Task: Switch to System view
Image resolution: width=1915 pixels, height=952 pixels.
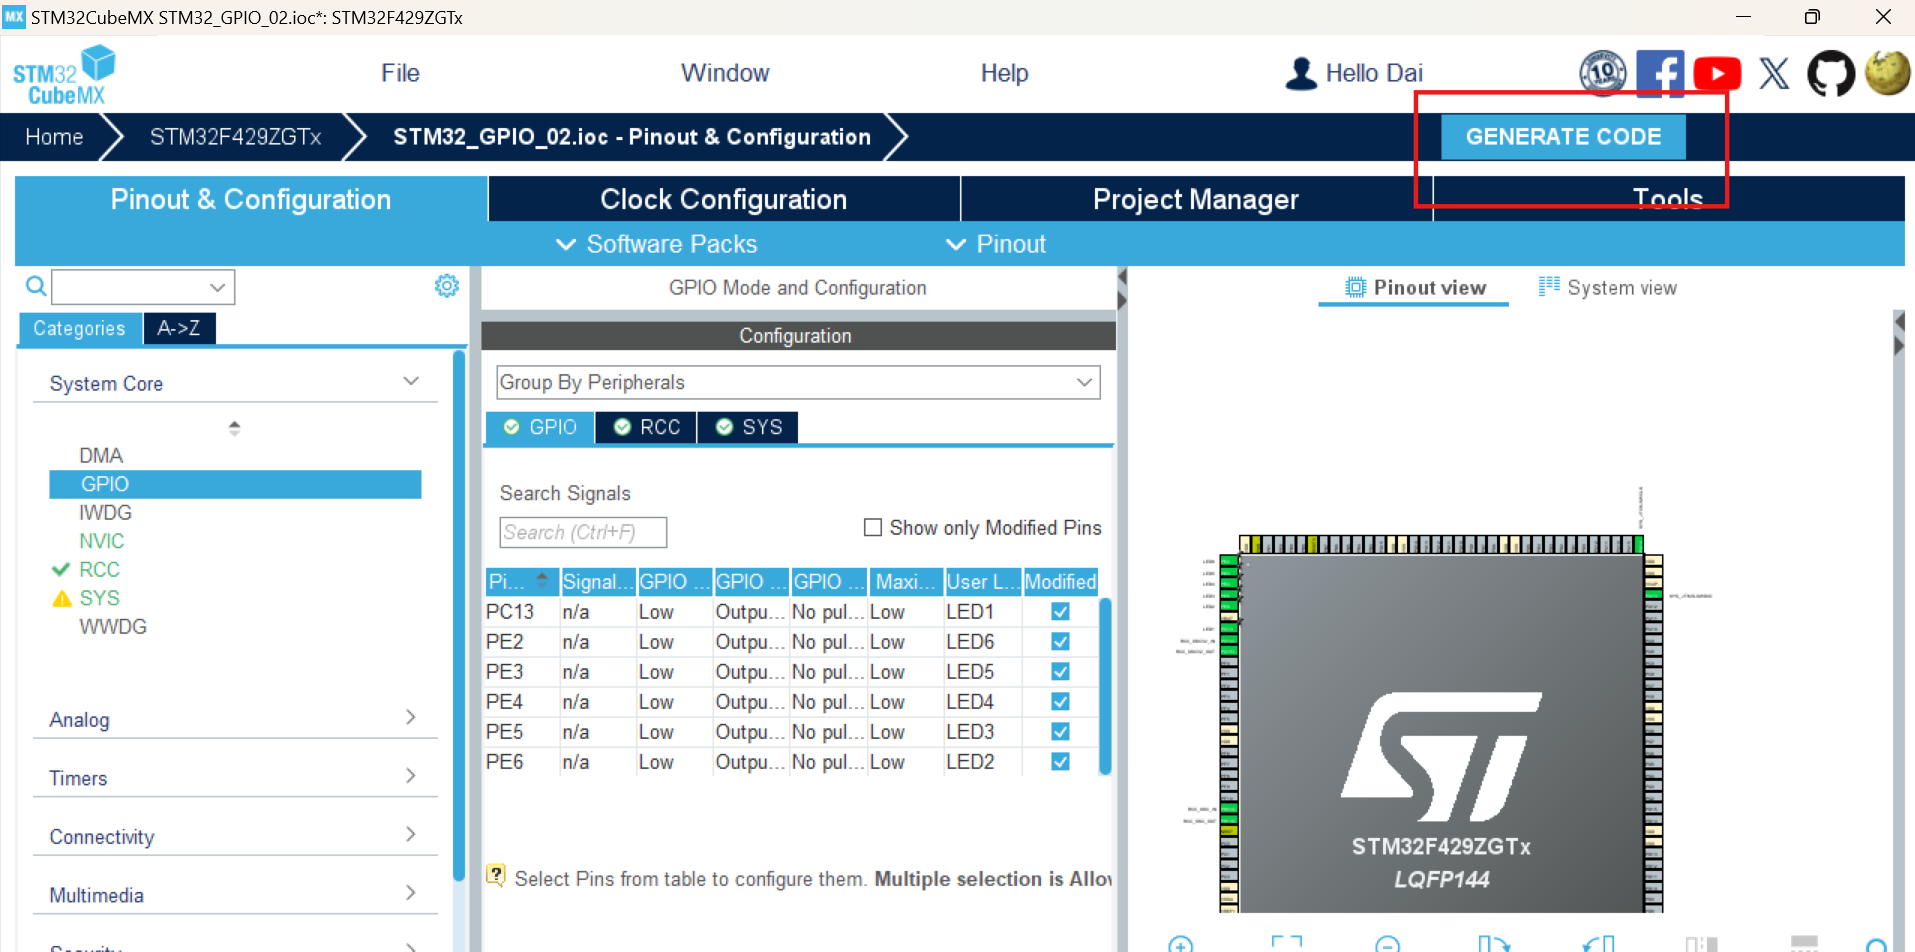Action: point(1607,288)
